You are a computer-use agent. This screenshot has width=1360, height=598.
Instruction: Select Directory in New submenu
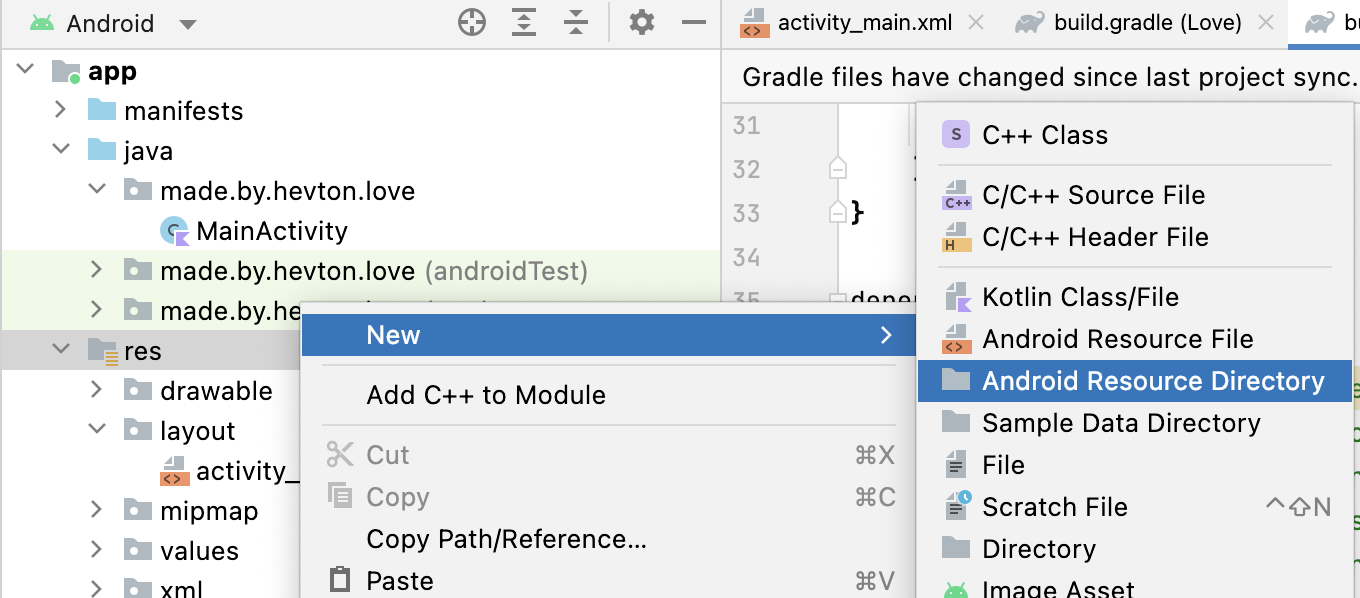pyautogui.click(x=1134, y=549)
